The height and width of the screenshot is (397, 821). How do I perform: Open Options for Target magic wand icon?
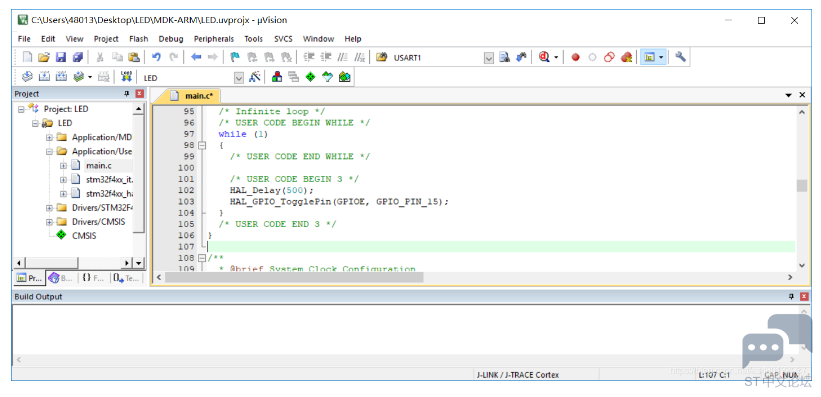point(254,77)
